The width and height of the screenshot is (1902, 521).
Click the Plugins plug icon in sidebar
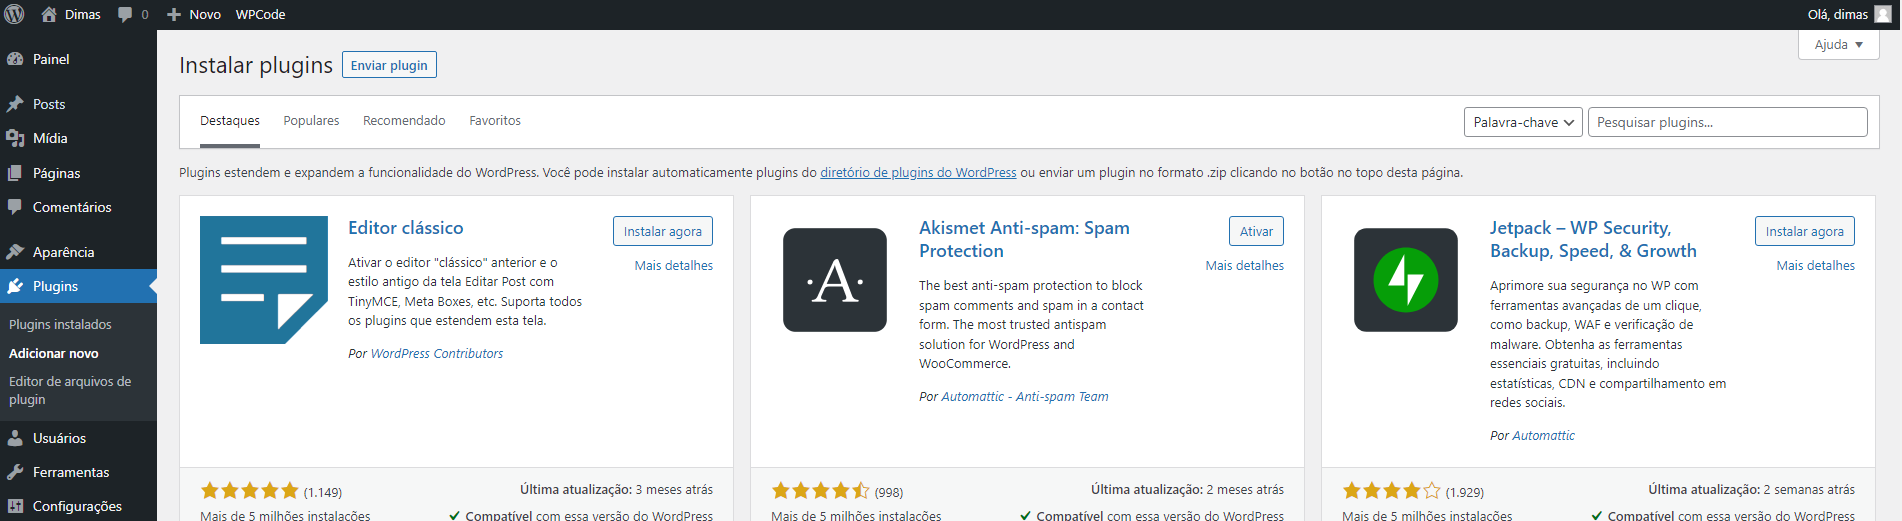click(15, 286)
